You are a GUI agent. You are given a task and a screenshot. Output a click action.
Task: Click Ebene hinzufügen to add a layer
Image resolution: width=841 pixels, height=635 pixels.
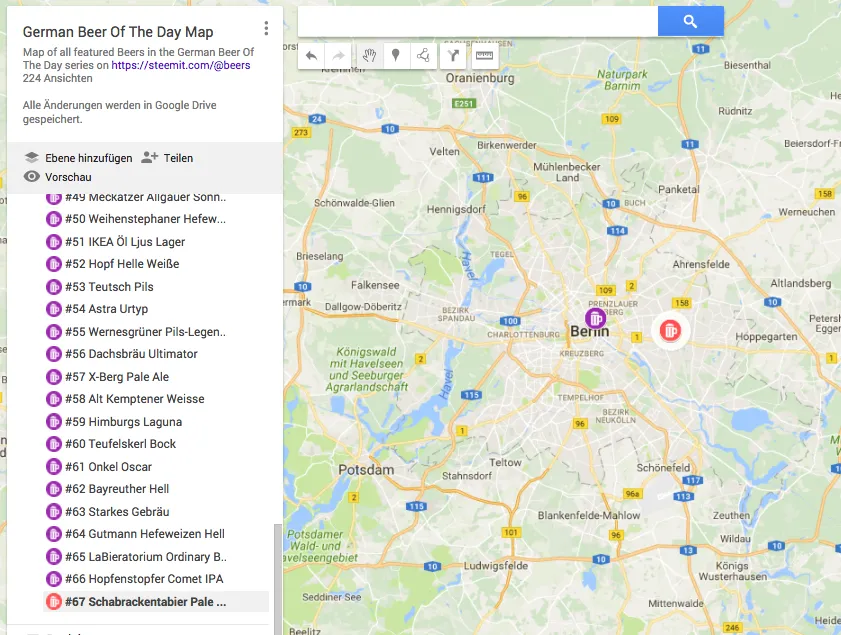pos(88,158)
